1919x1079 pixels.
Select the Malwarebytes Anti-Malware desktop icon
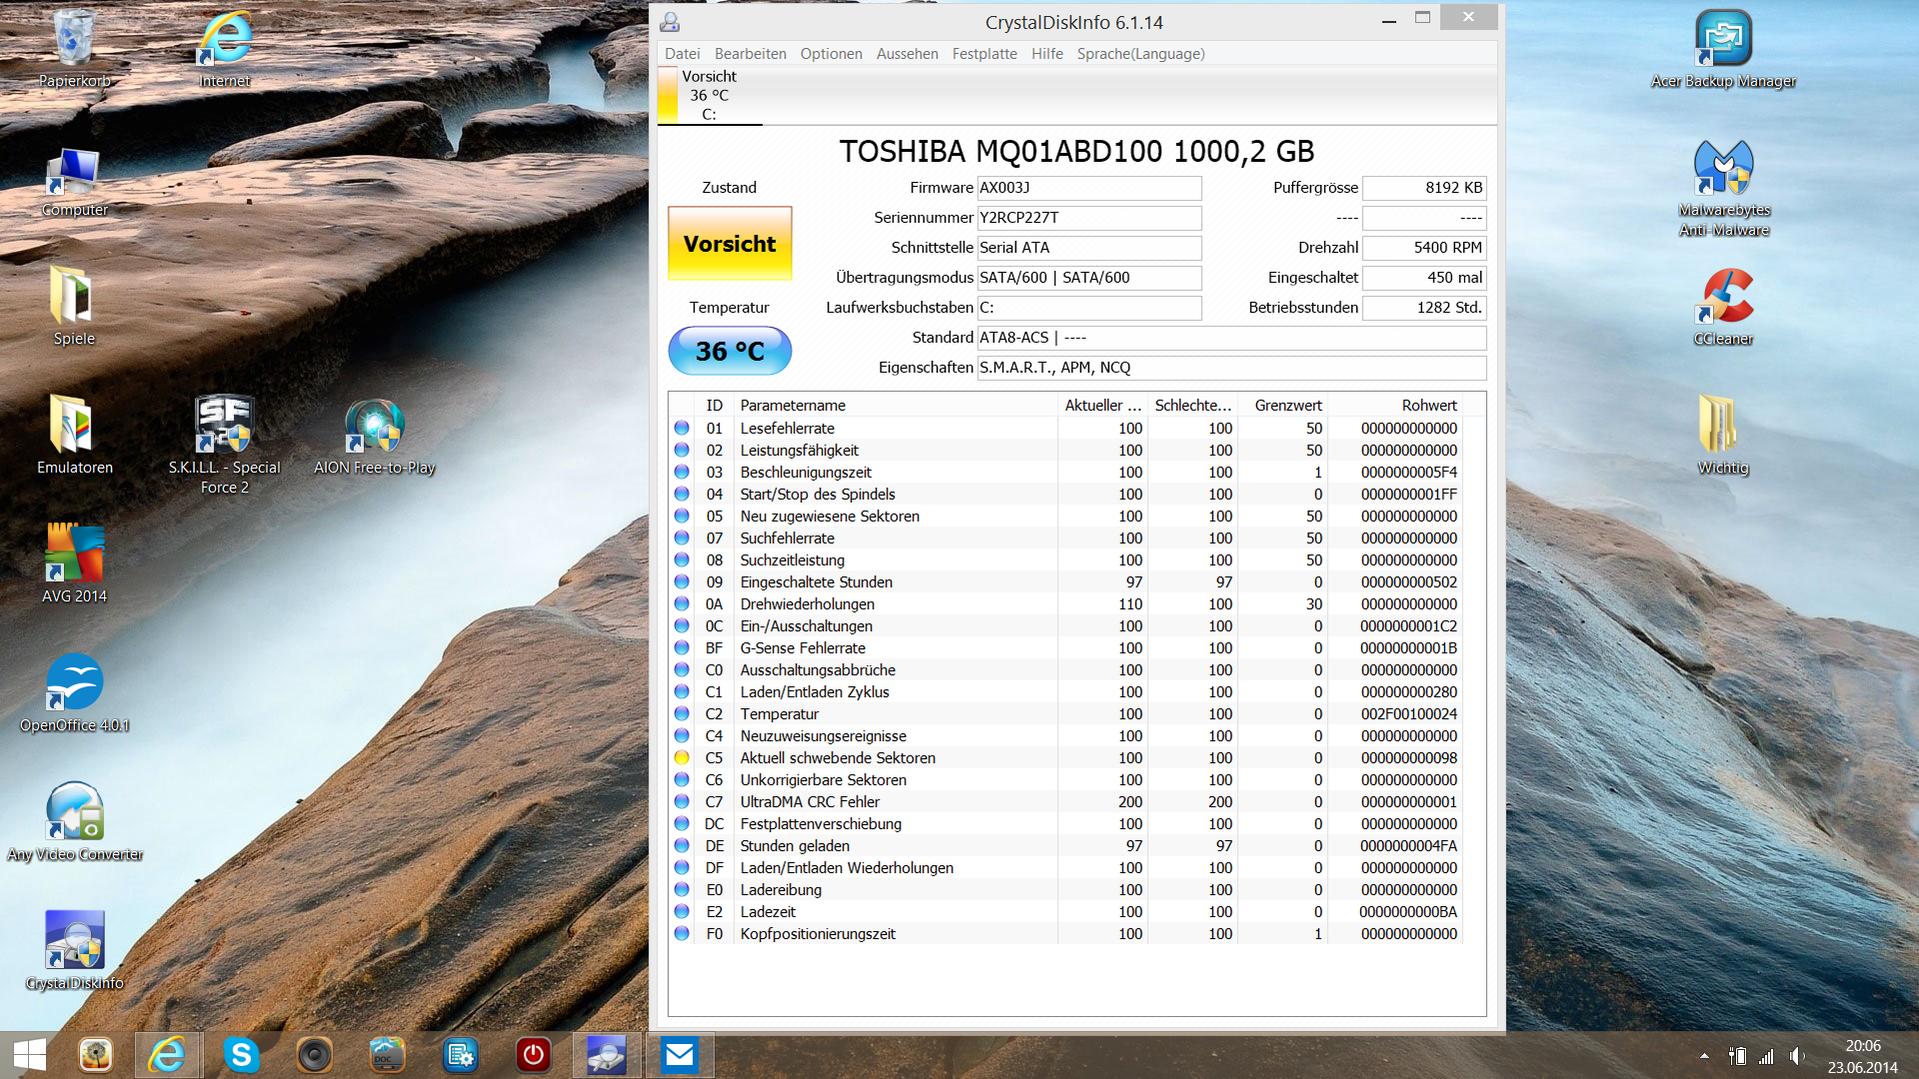(x=1723, y=188)
